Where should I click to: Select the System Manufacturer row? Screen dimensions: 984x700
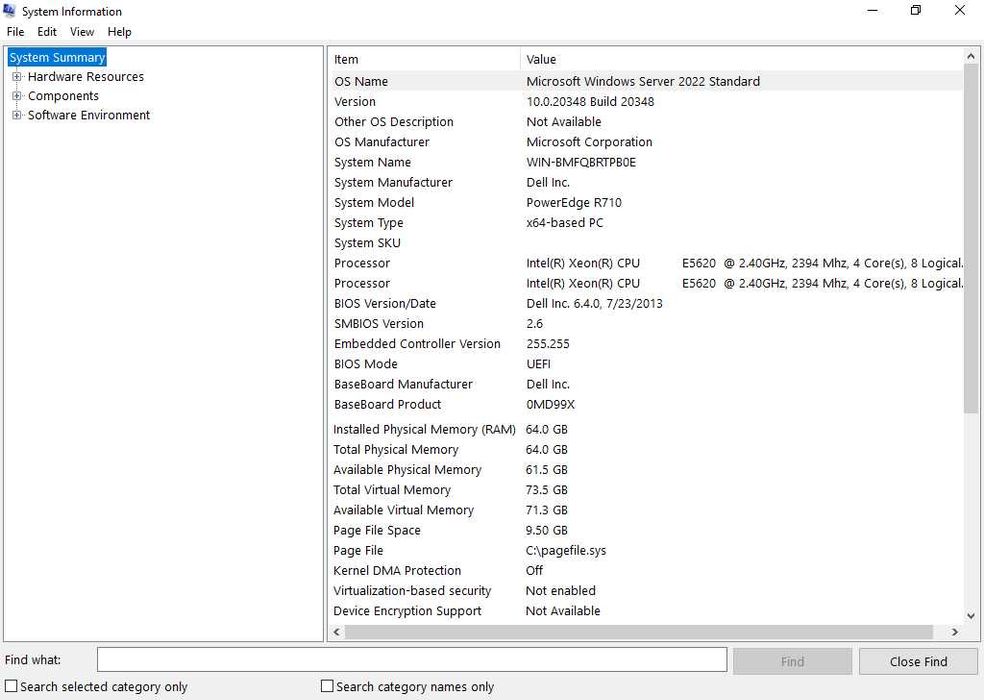646,182
